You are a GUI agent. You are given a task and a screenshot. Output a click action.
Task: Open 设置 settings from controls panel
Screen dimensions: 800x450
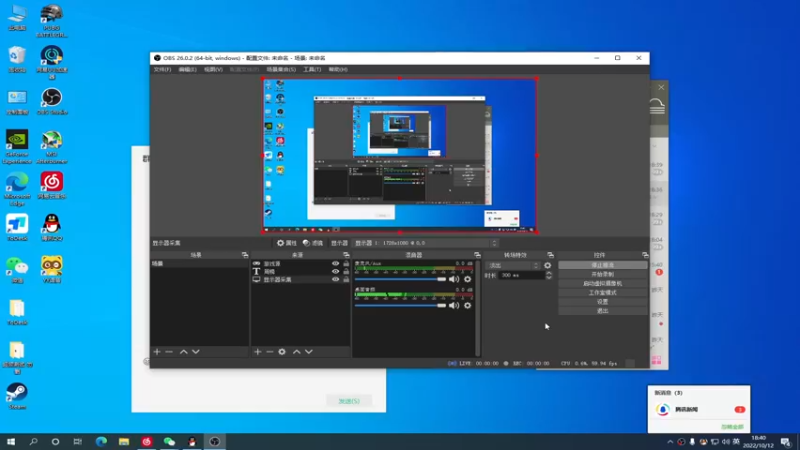tap(603, 302)
